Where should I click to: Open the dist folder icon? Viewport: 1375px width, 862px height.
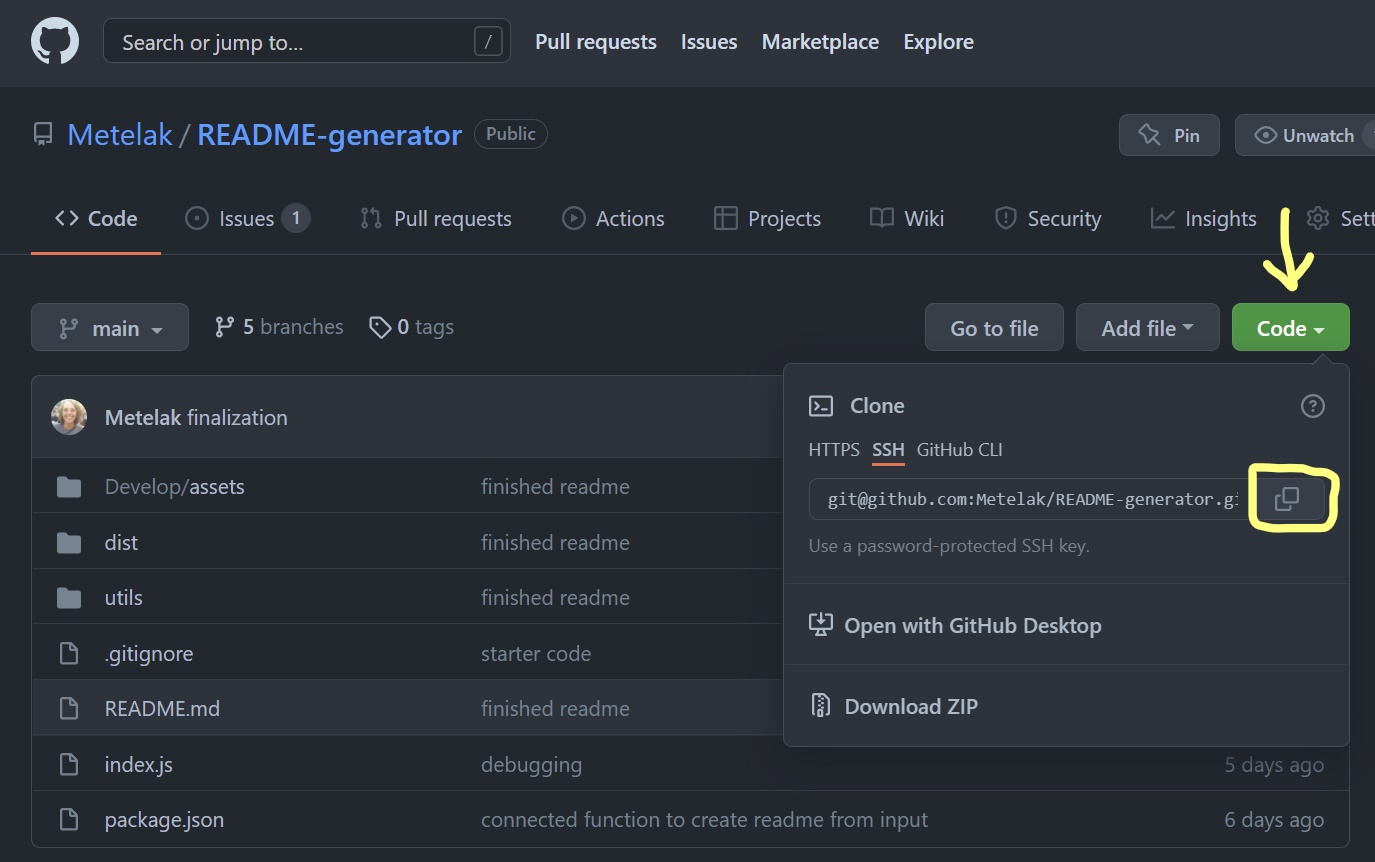[68, 542]
